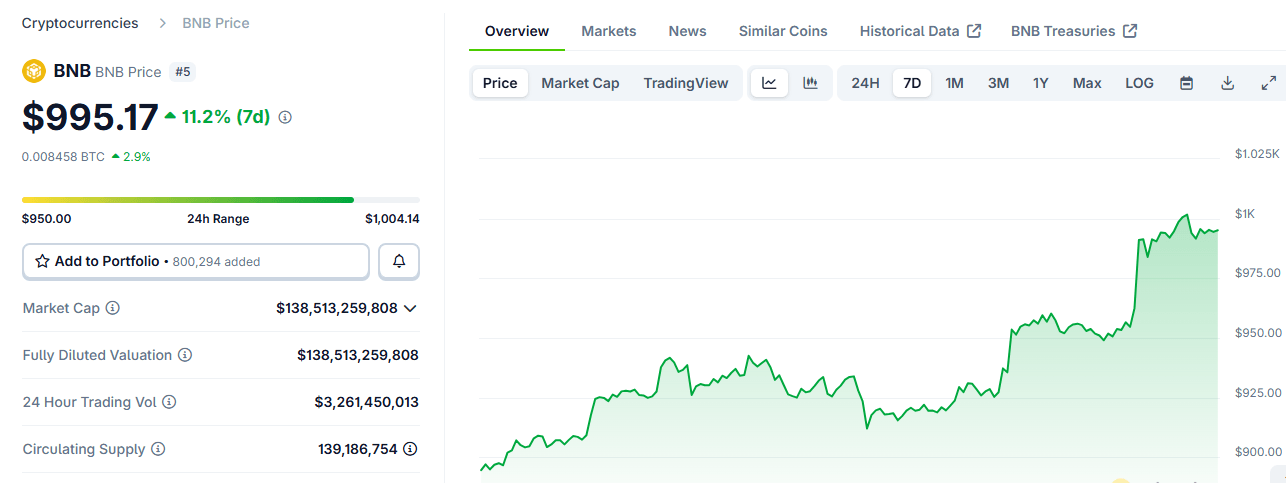The width and height of the screenshot is (1286, 483).
Task: Set chart range to 24H
Action: (x=865, y=83)
